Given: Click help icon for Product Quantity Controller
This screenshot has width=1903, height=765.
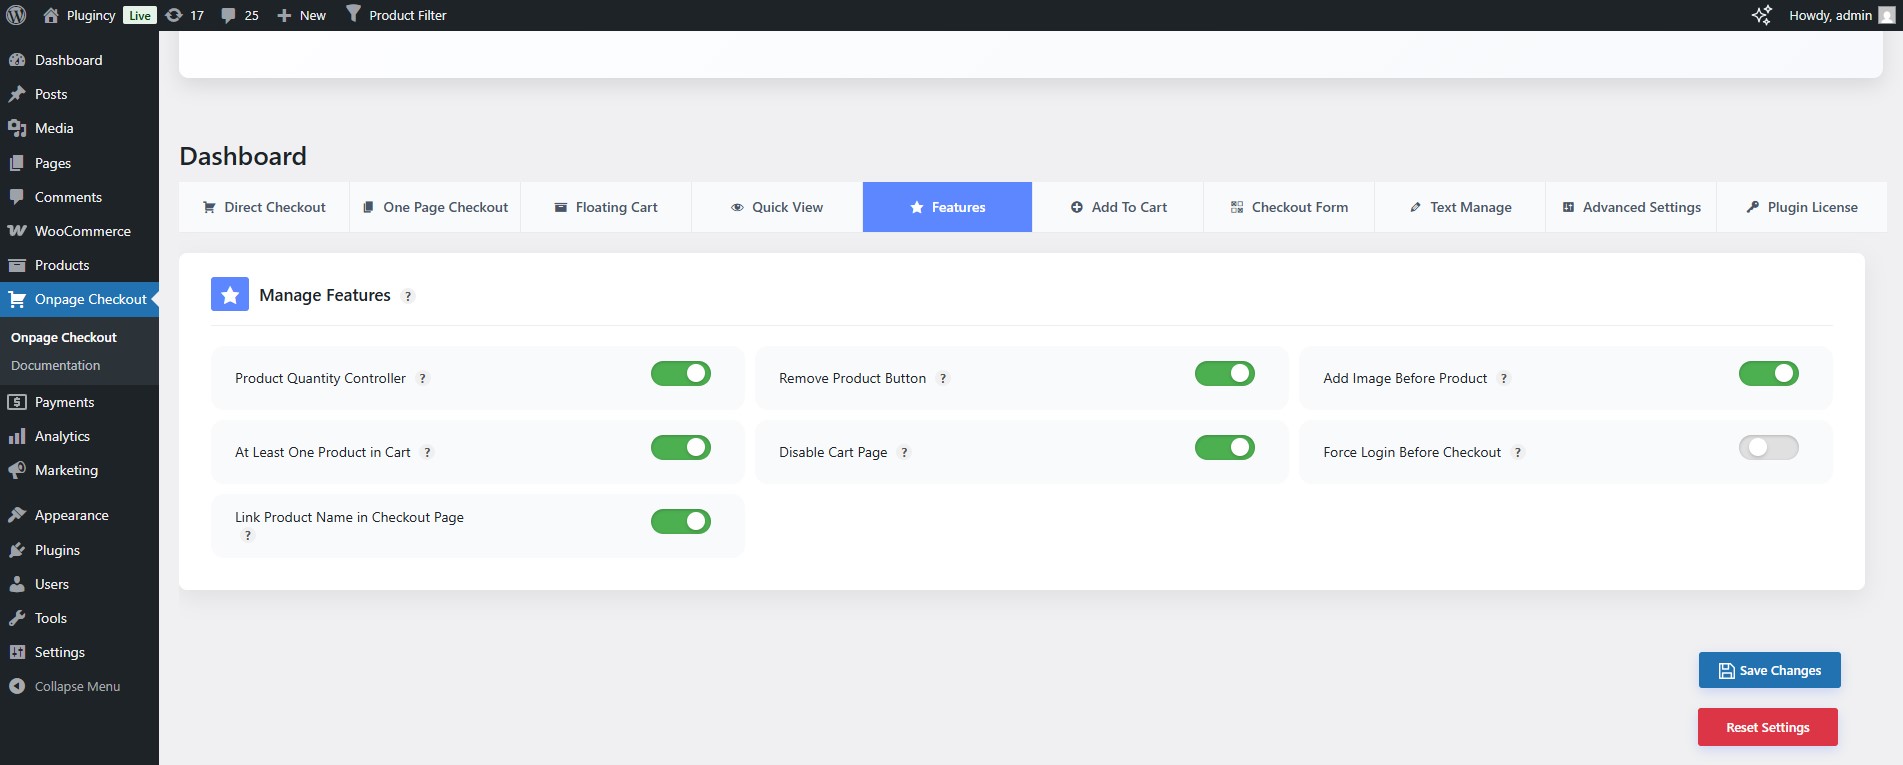Looking at the screenshot, I should point(423,378).
